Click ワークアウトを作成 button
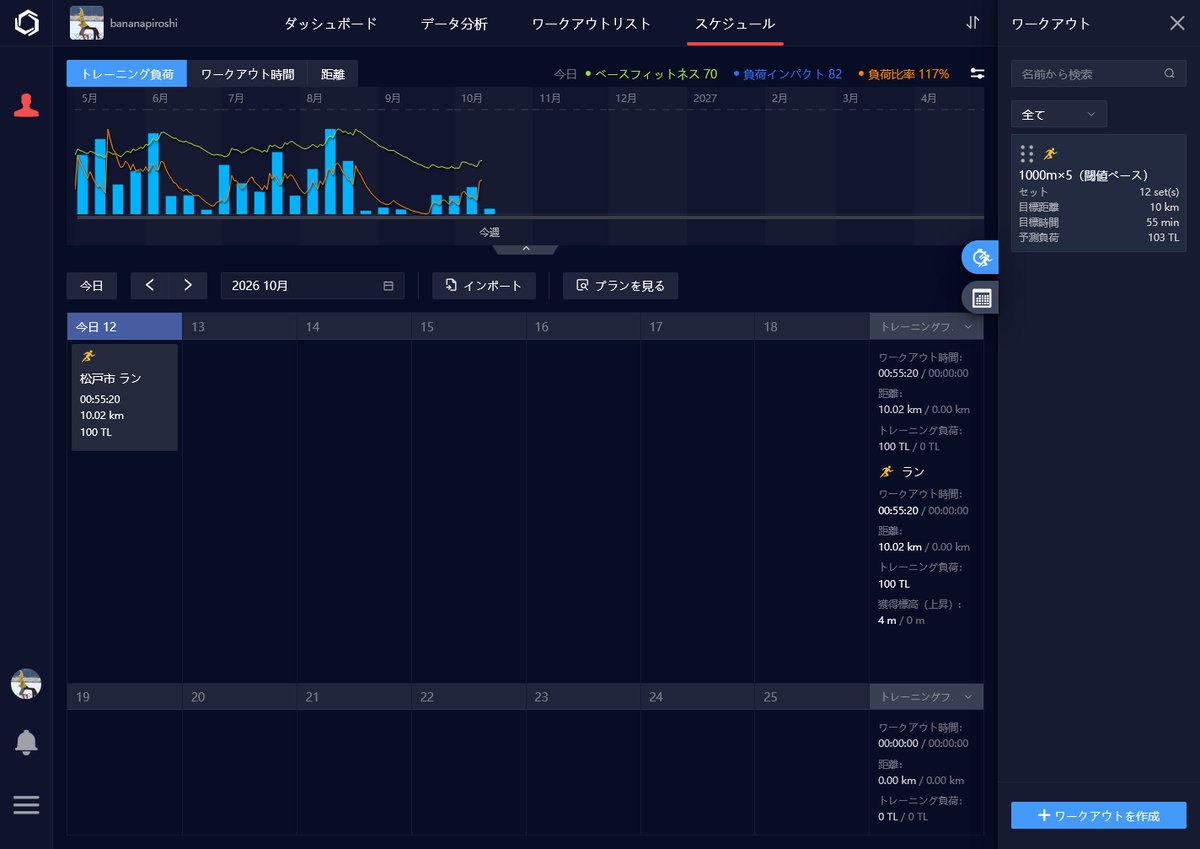1200x849 pixels. (x=1099, y=815)
